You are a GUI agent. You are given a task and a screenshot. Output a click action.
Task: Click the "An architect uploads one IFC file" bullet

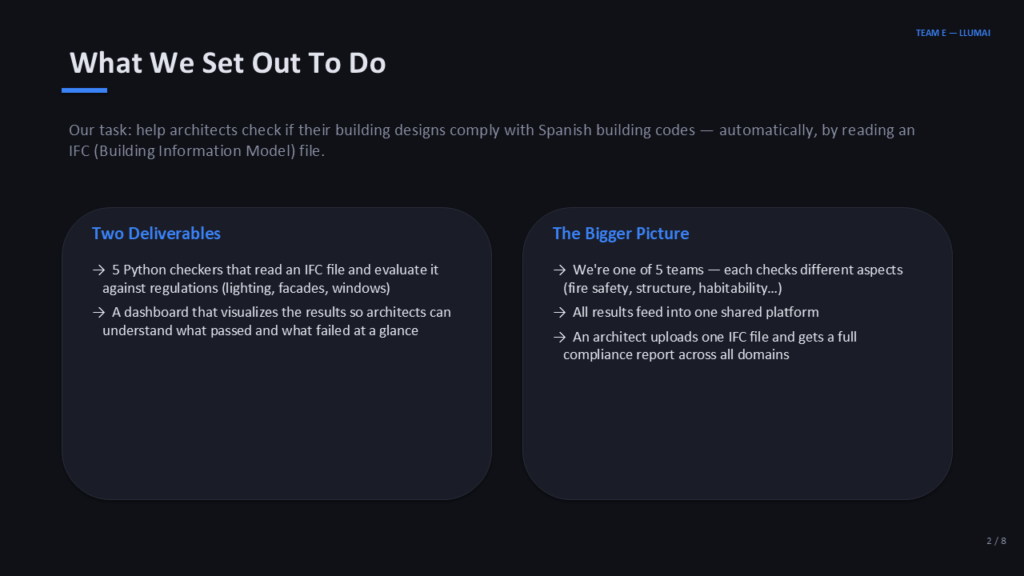click(x=714, y=337)
